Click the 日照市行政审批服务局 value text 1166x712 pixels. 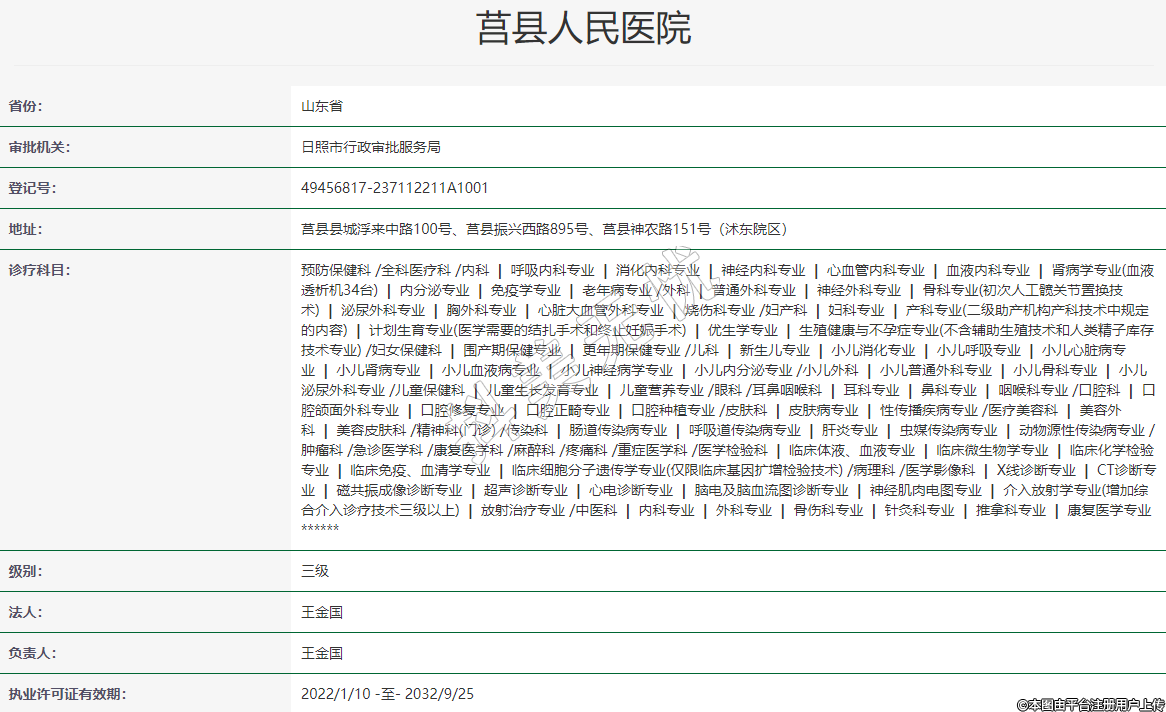click(x=370, y=147)
